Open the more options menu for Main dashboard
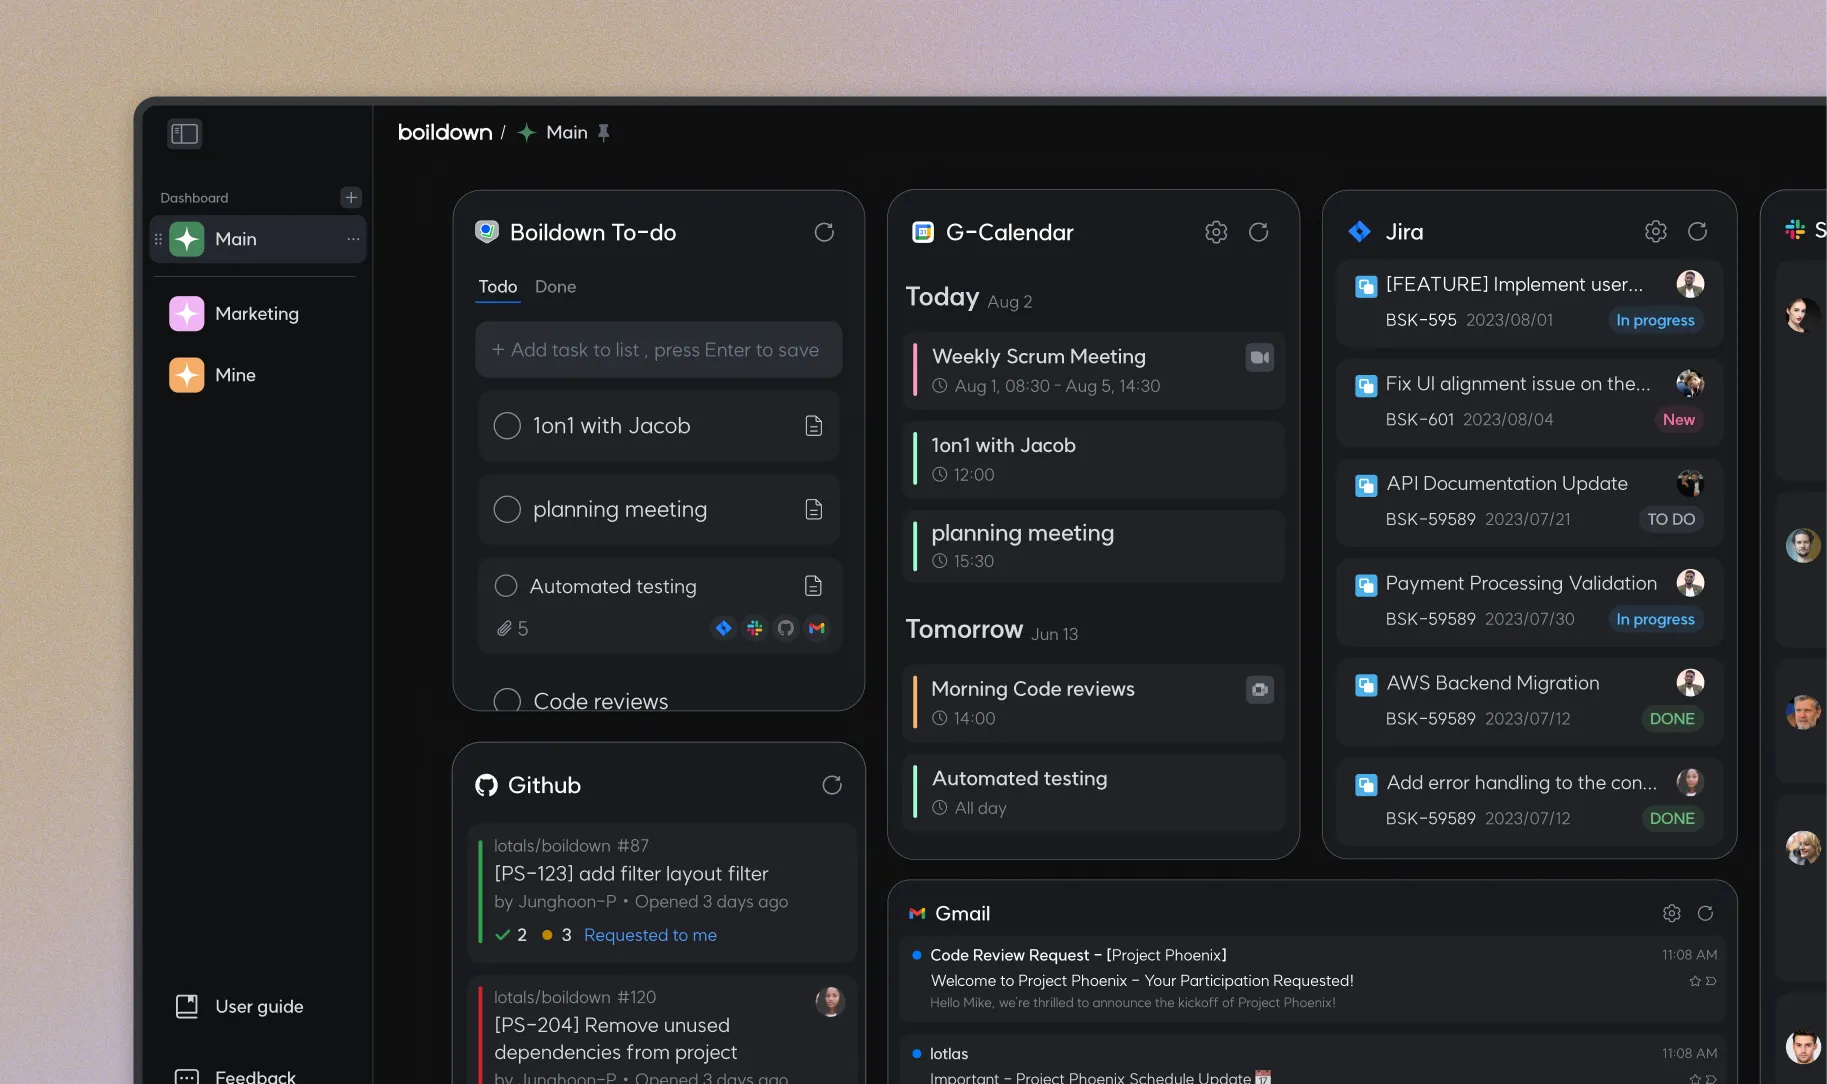 coord(353,239)
